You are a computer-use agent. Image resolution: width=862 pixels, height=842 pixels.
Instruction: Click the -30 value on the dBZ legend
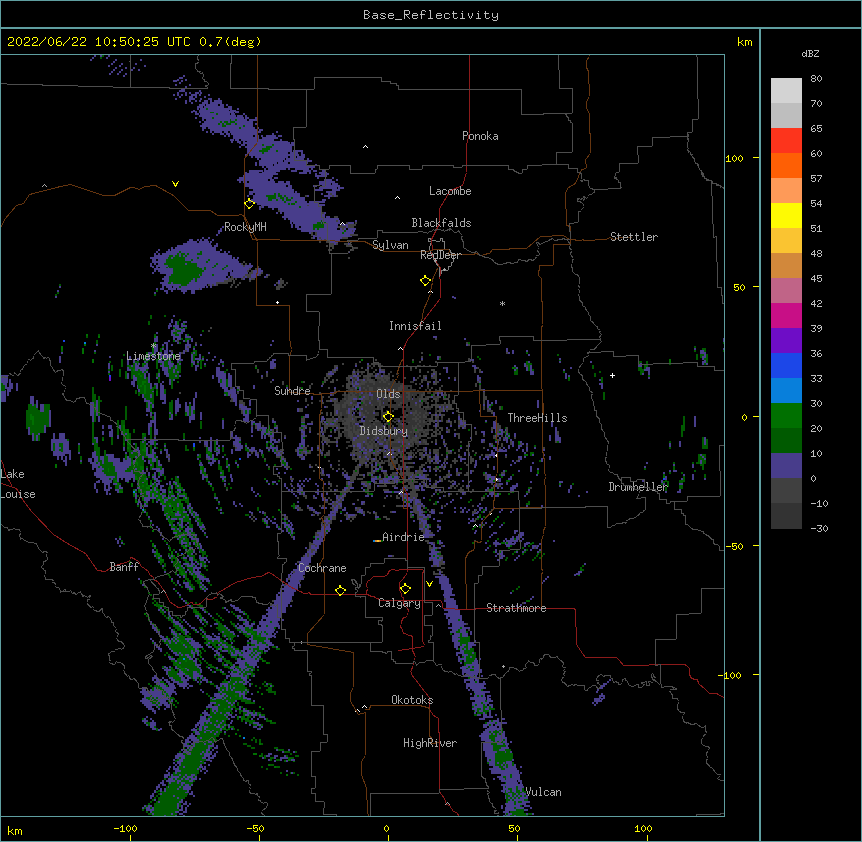click(819, 528)
